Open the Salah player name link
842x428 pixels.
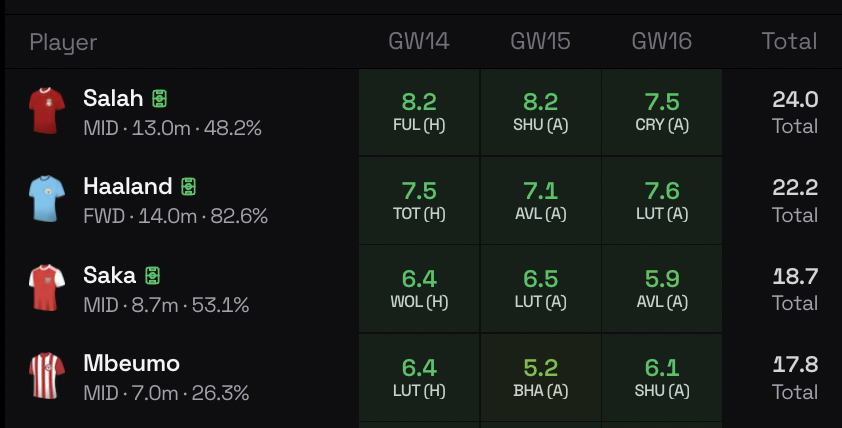coord(113,98)
